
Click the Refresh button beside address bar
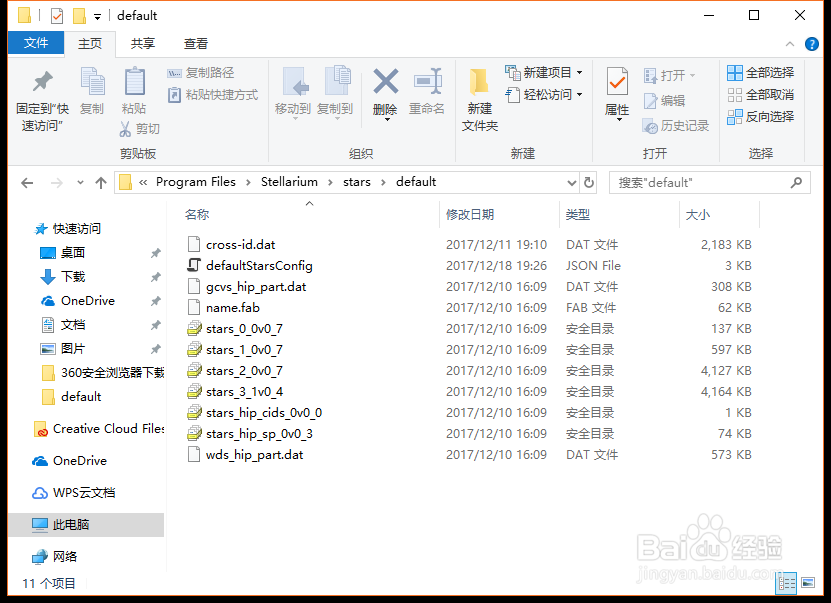click(589, 183)
